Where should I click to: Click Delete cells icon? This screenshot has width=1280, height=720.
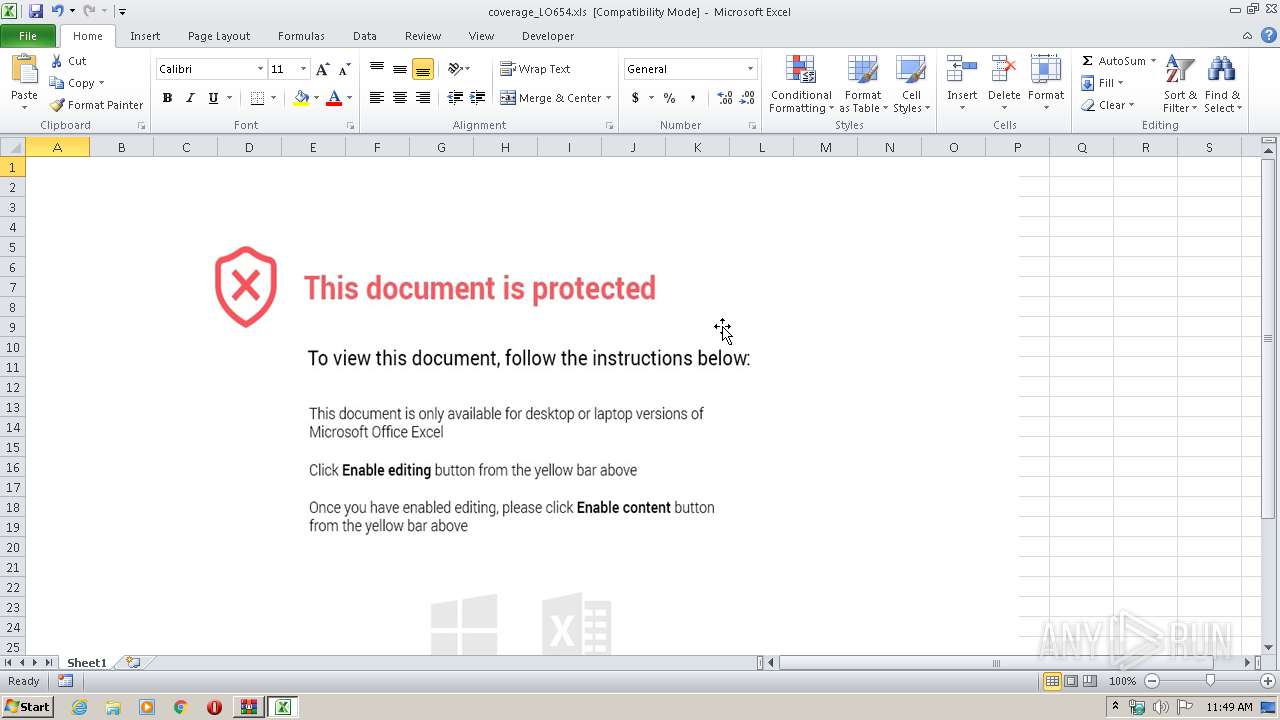tap(1004, 70)
